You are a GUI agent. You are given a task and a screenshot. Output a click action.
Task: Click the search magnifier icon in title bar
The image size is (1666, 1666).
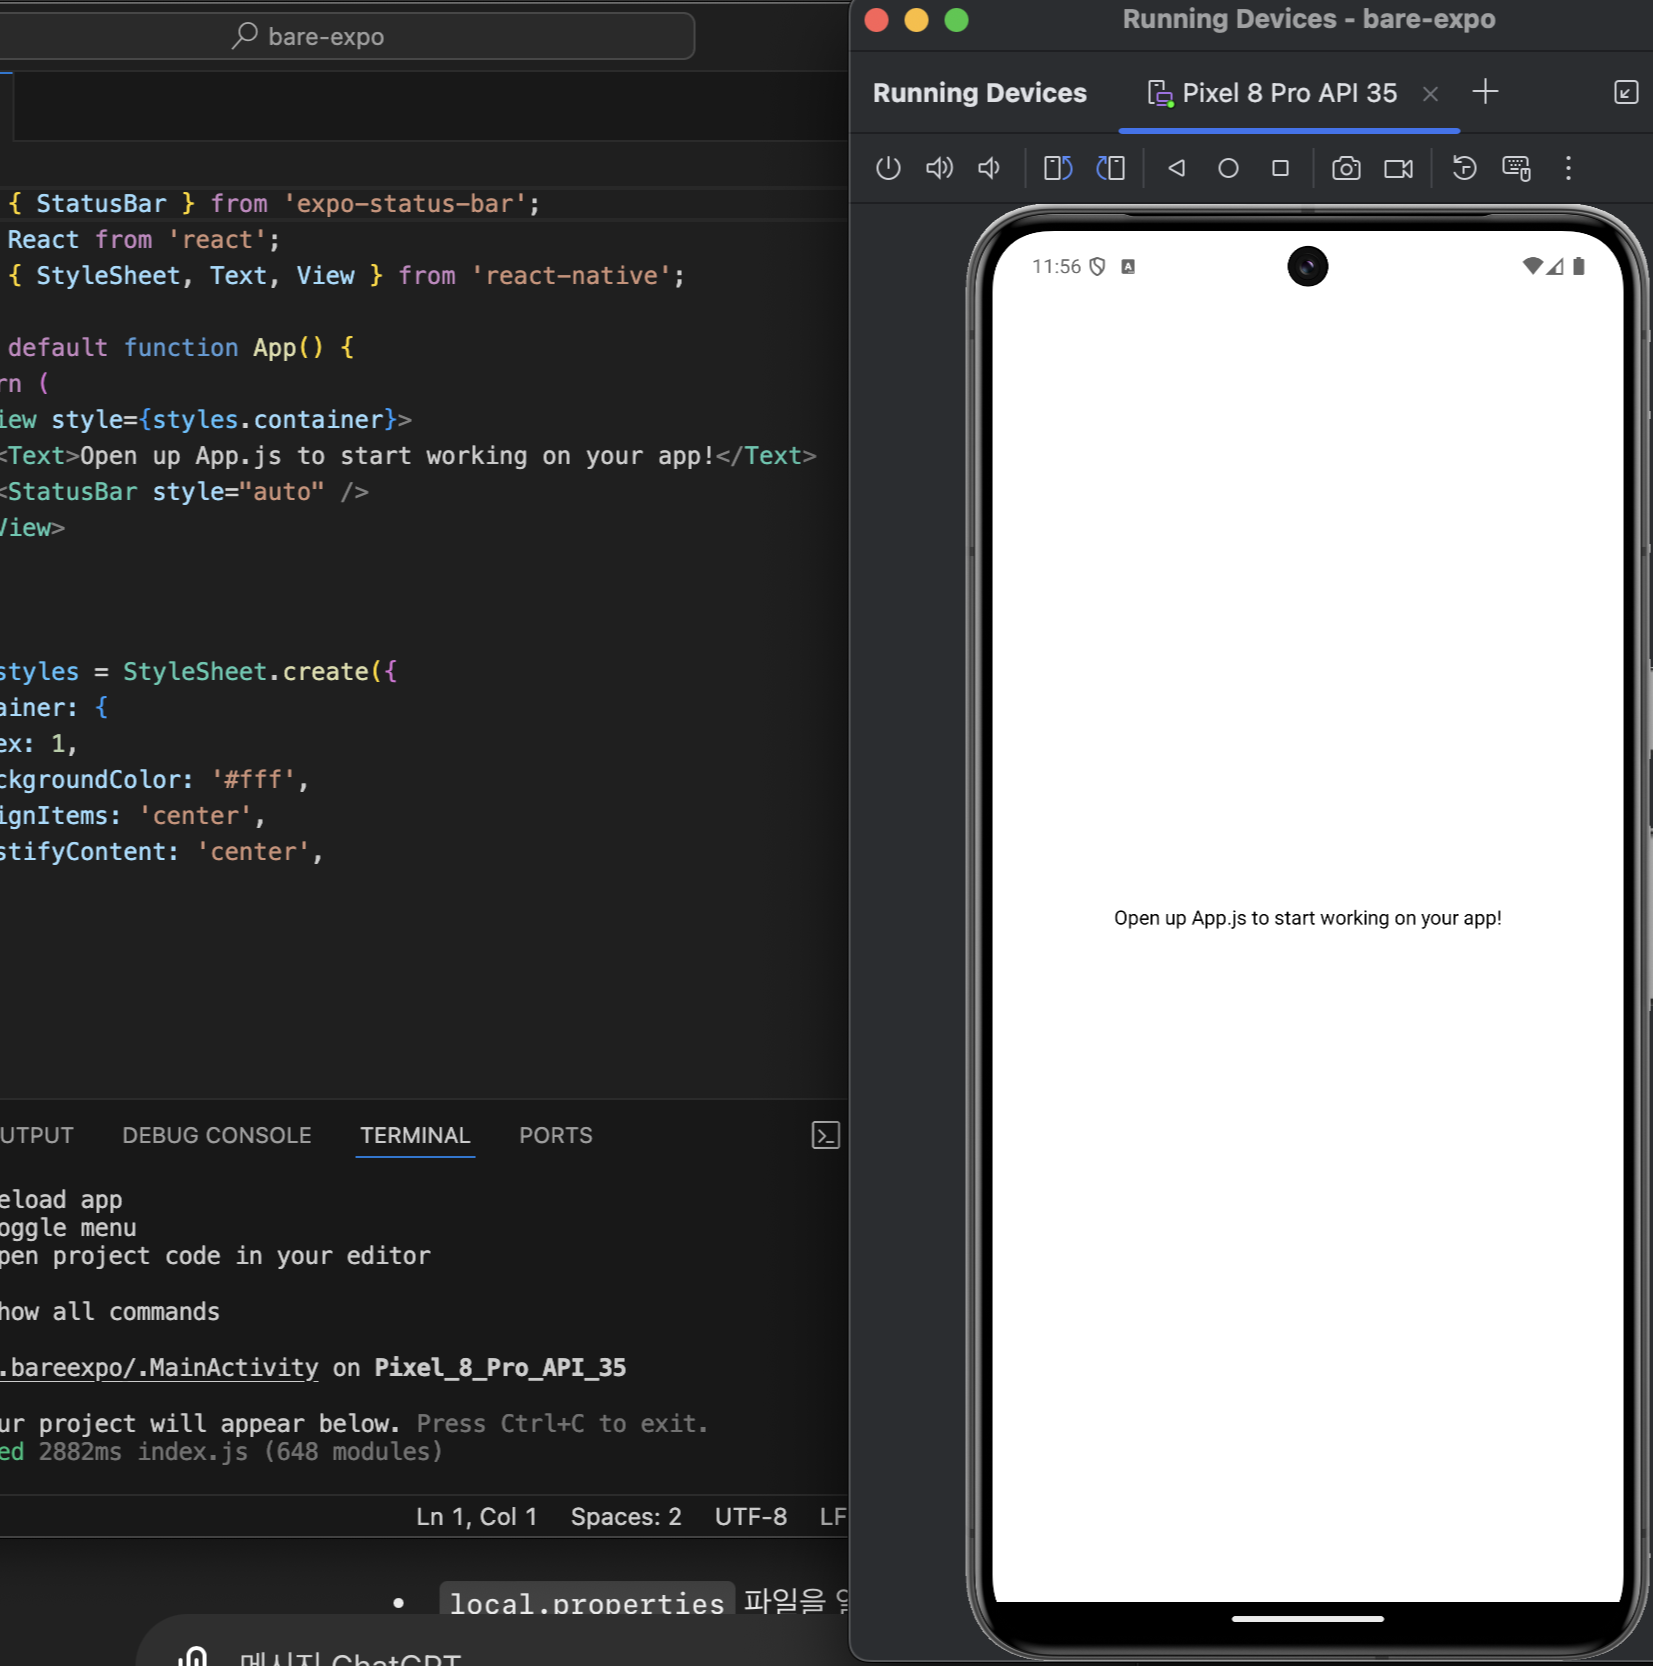pyautogui.click(x=245, y=36)
